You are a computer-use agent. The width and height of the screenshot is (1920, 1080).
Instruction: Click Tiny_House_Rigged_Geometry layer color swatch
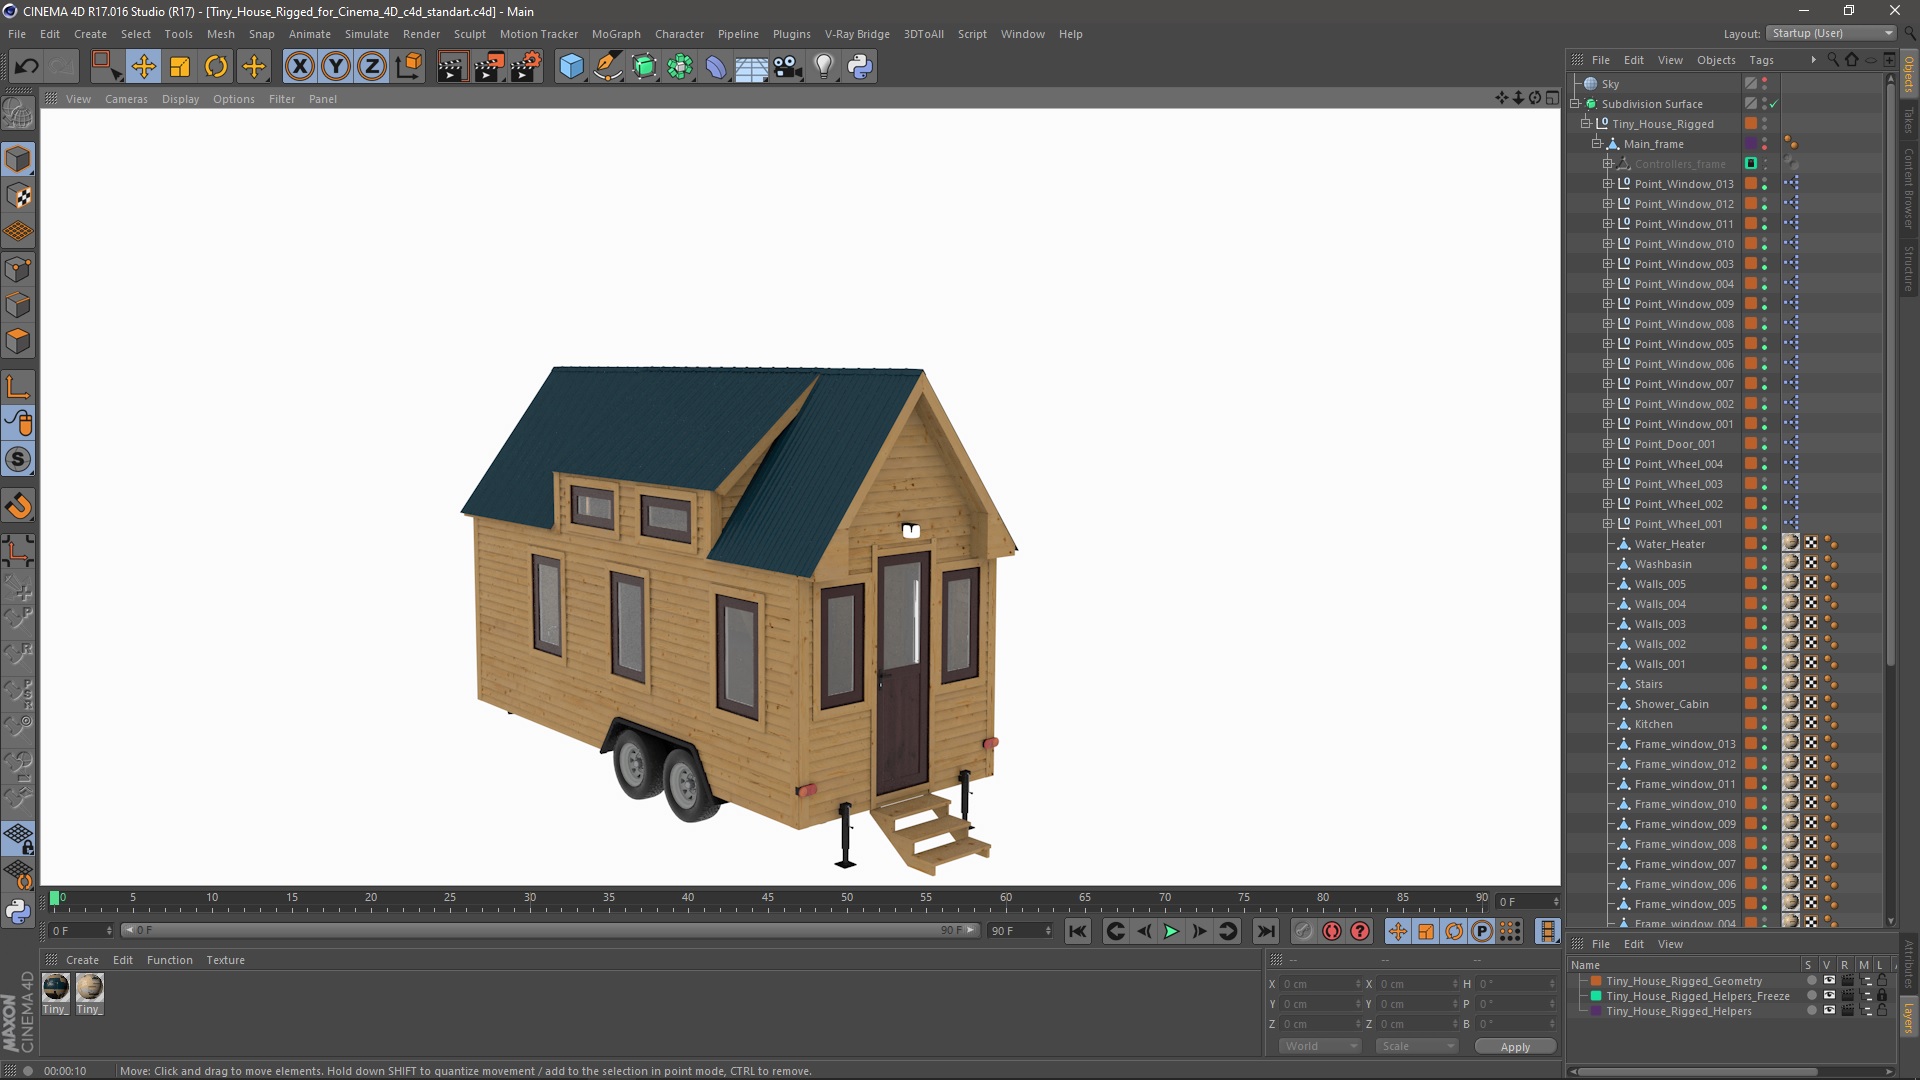(x=1597, y=981)
